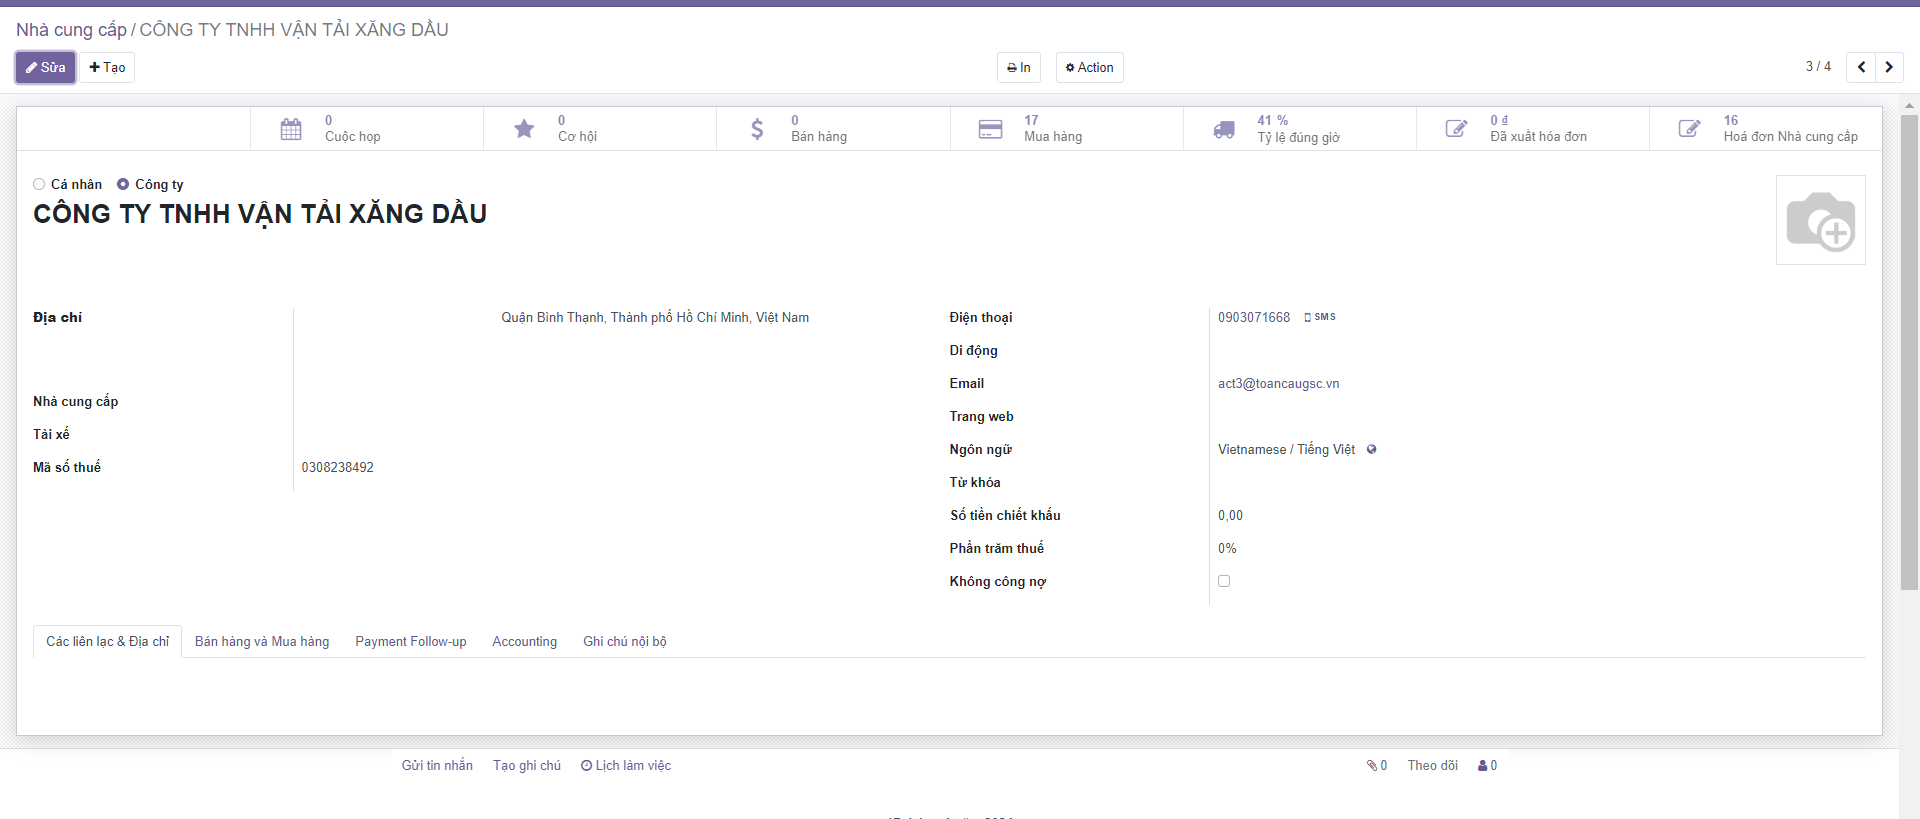
Task: Open the Cuộc họp calendar icon
Action: [291, 129]
